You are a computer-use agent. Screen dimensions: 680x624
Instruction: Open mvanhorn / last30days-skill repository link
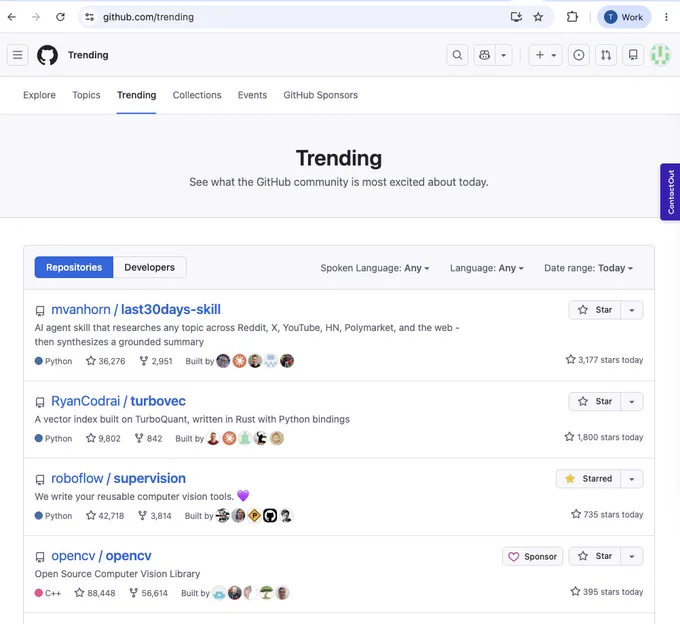coord(136,309)
